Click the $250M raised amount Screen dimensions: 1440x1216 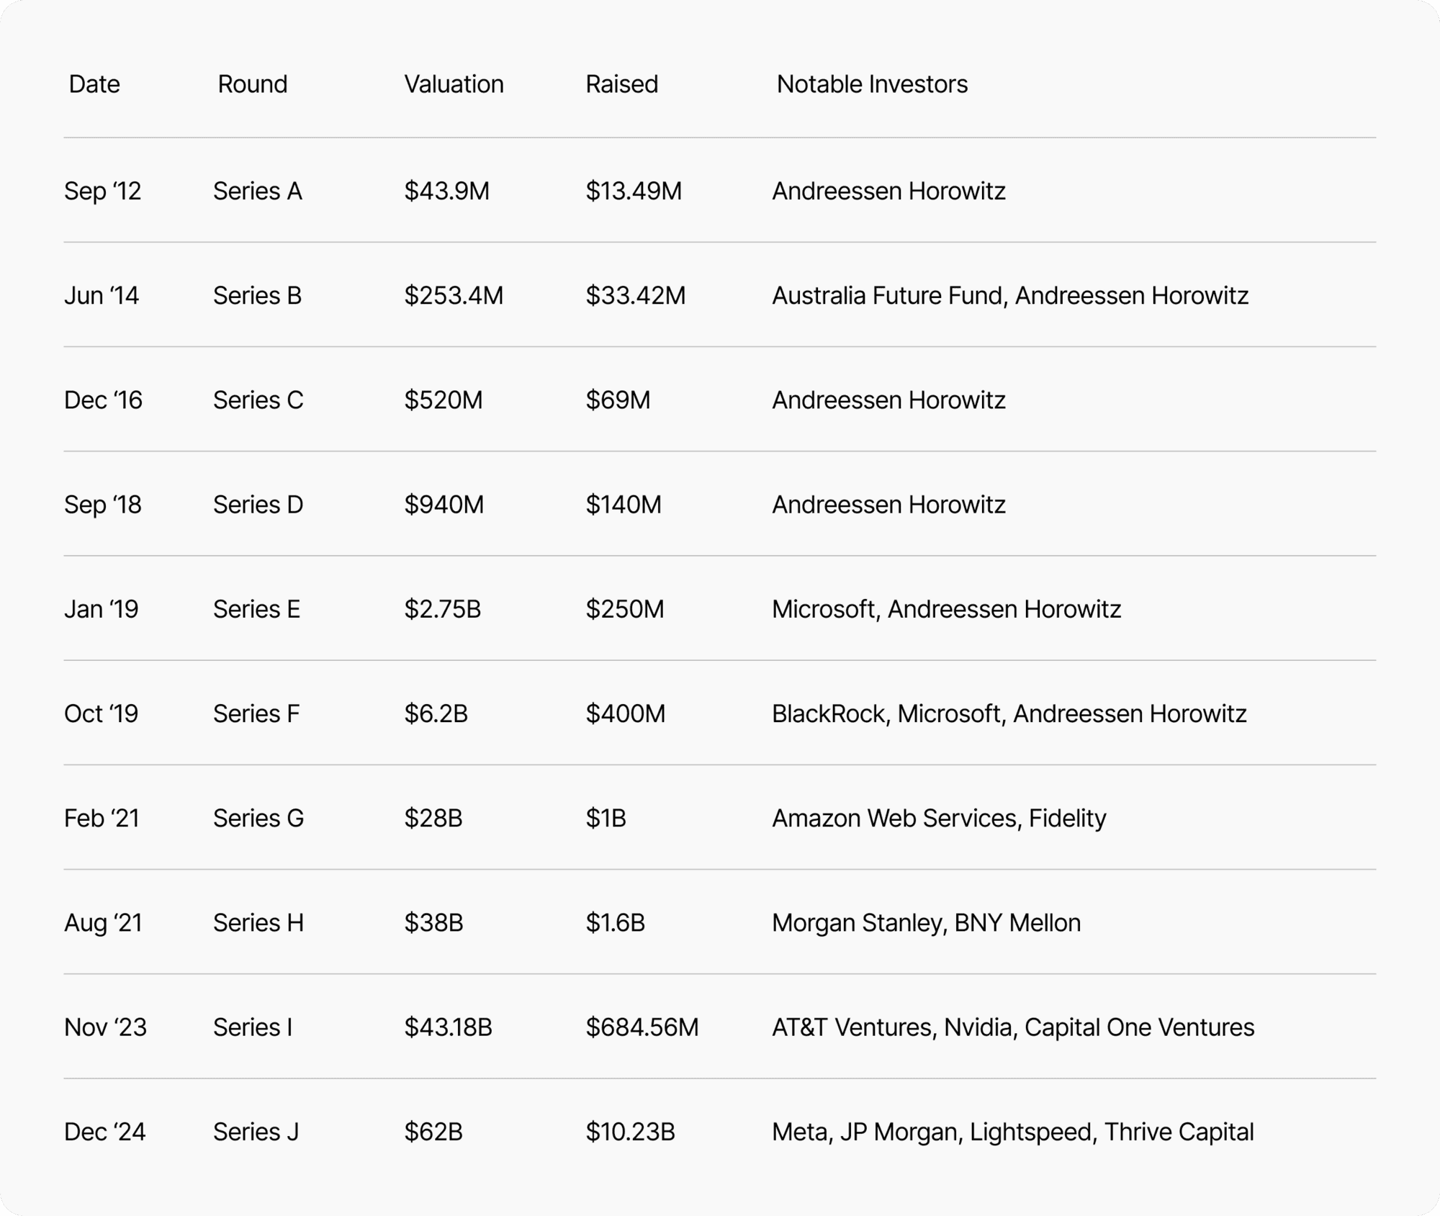point(624,609)
